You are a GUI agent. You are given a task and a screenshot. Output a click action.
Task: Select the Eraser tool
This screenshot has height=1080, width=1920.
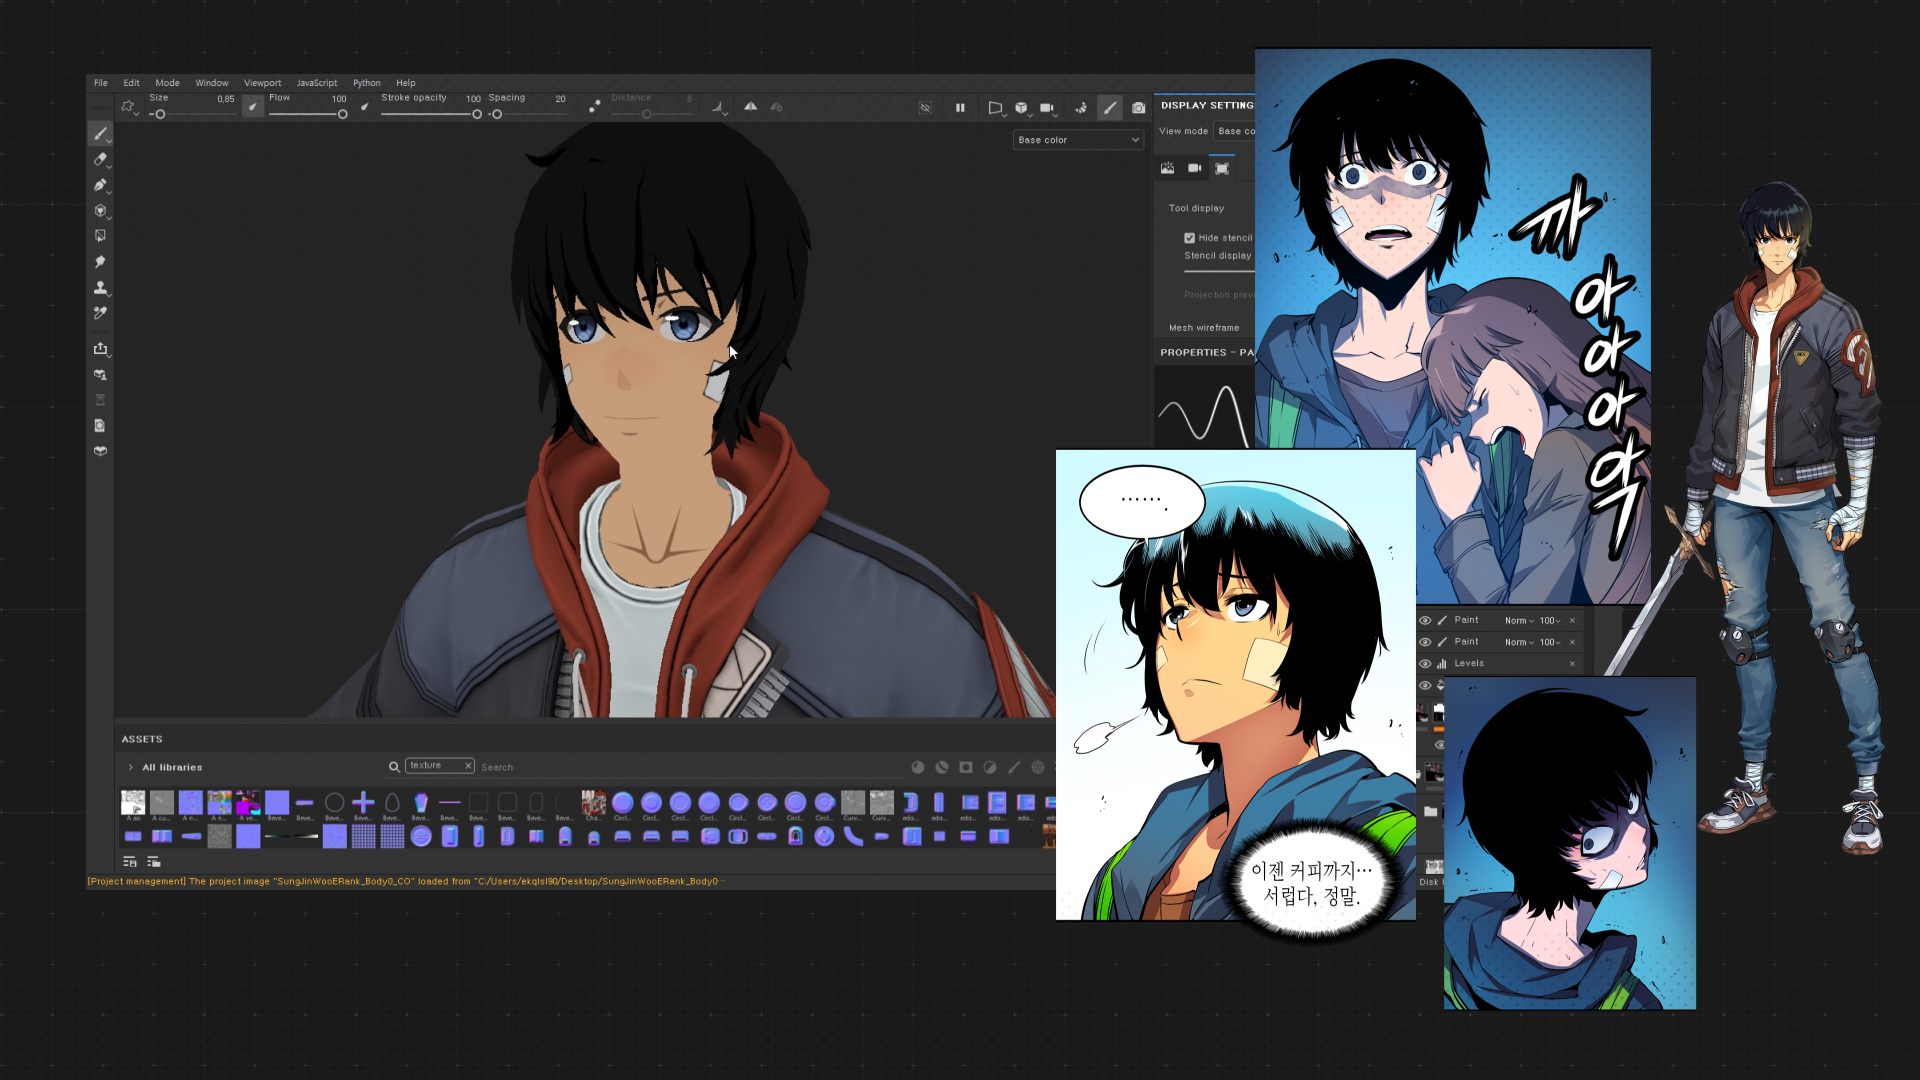(x=100, y=159)
